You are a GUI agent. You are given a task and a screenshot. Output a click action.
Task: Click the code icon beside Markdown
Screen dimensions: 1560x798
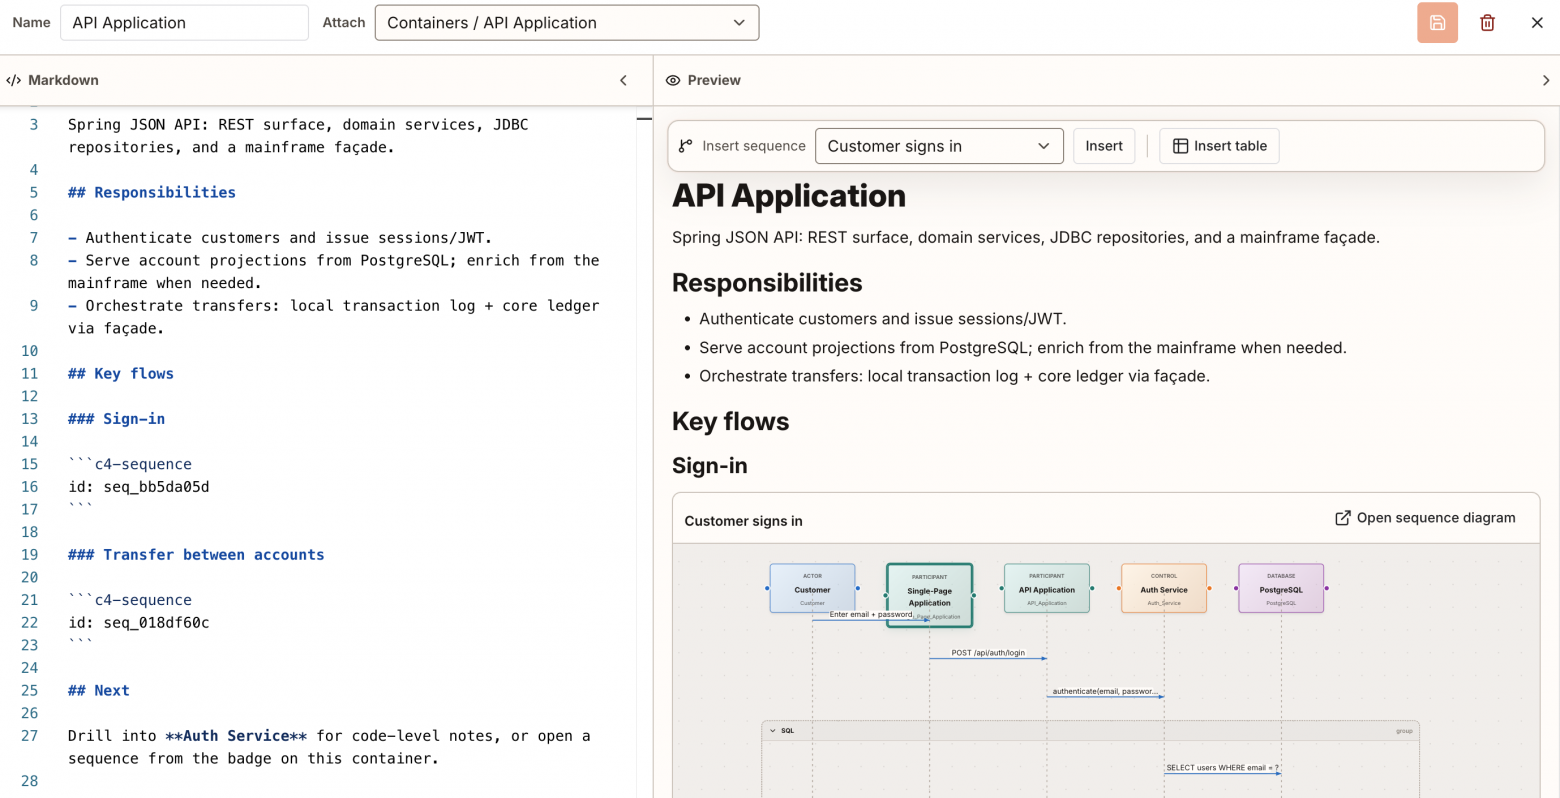click(14, 80)
